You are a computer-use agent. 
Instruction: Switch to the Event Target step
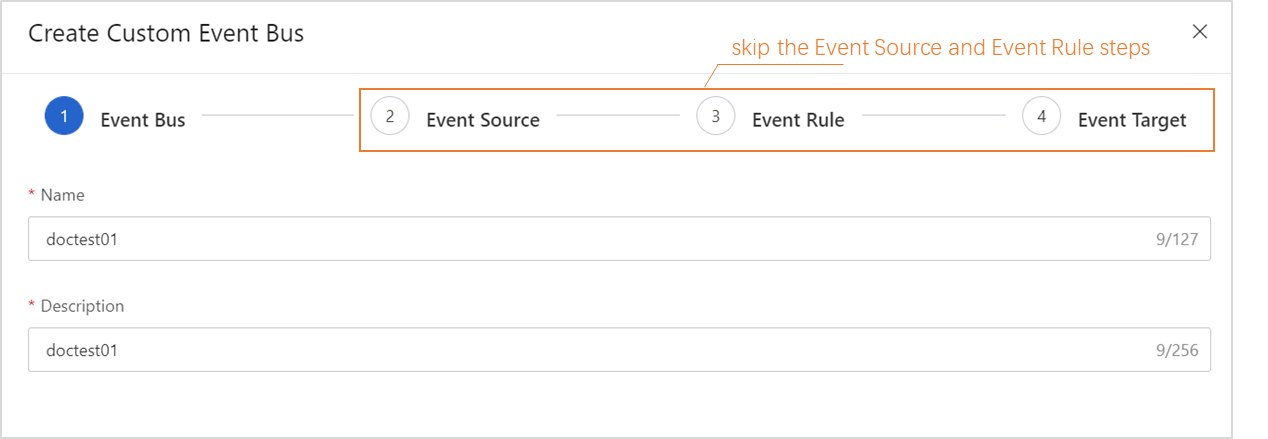[x=1132, y=120]
